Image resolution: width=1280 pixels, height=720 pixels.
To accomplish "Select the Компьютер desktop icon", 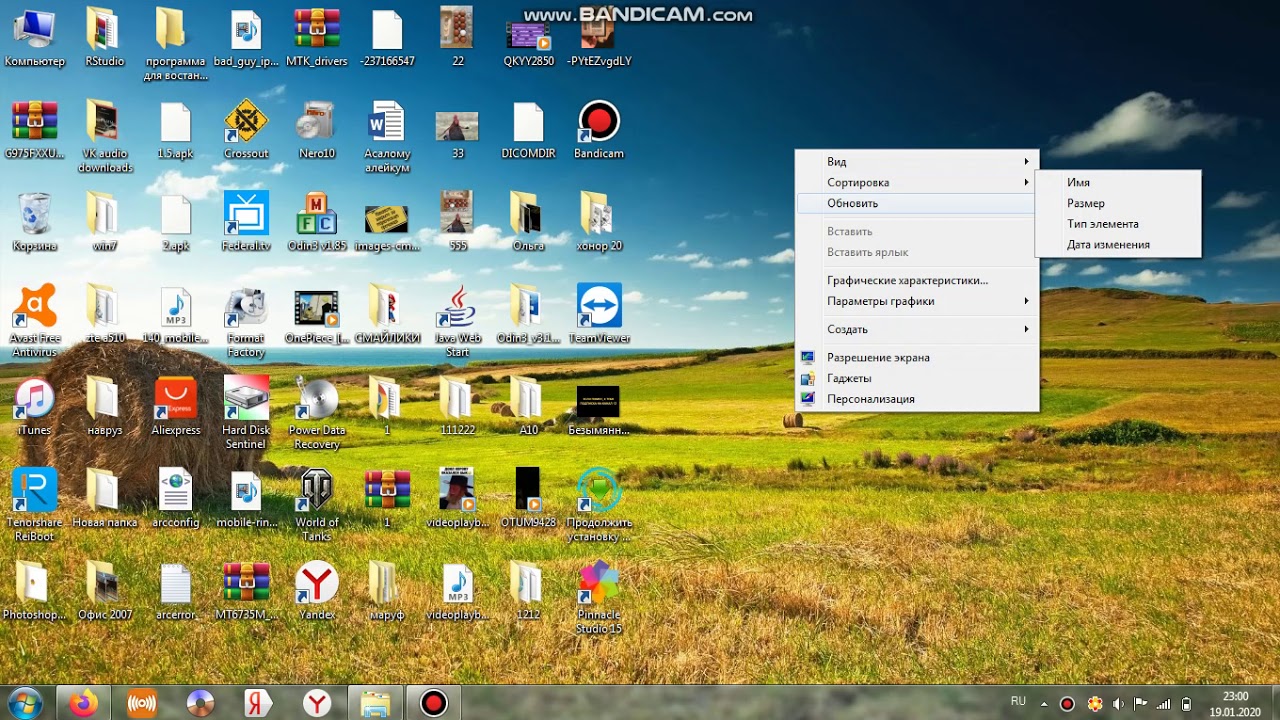I will tap(34, 37).
